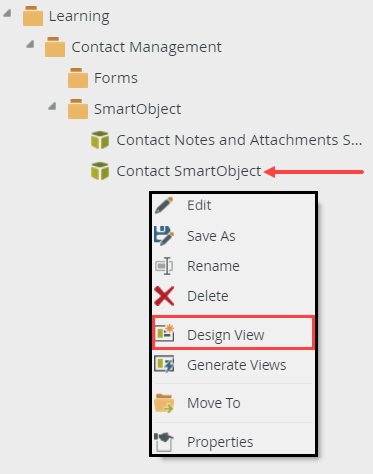Viewport: 373px width, 474px height.
Task: Click the Rename text-cursor icon
Action: coord(164,266)
